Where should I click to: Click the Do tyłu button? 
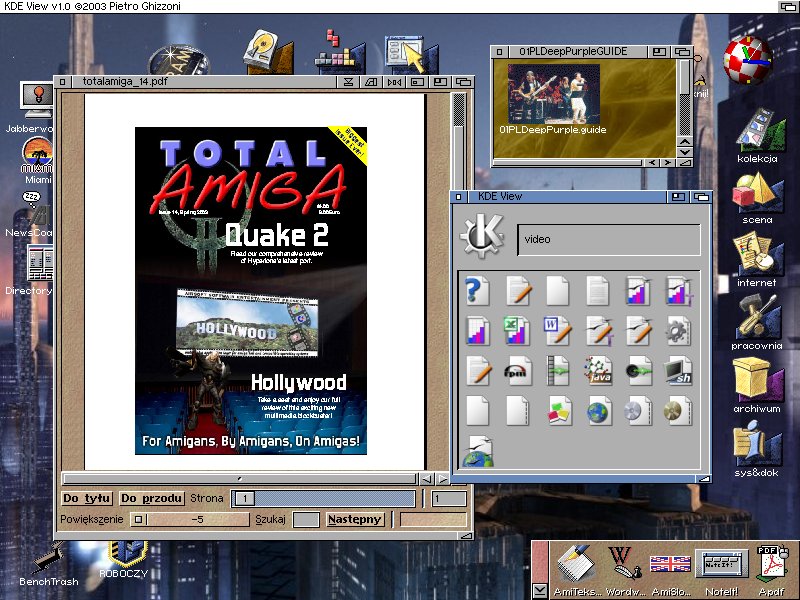coord(87,498)
